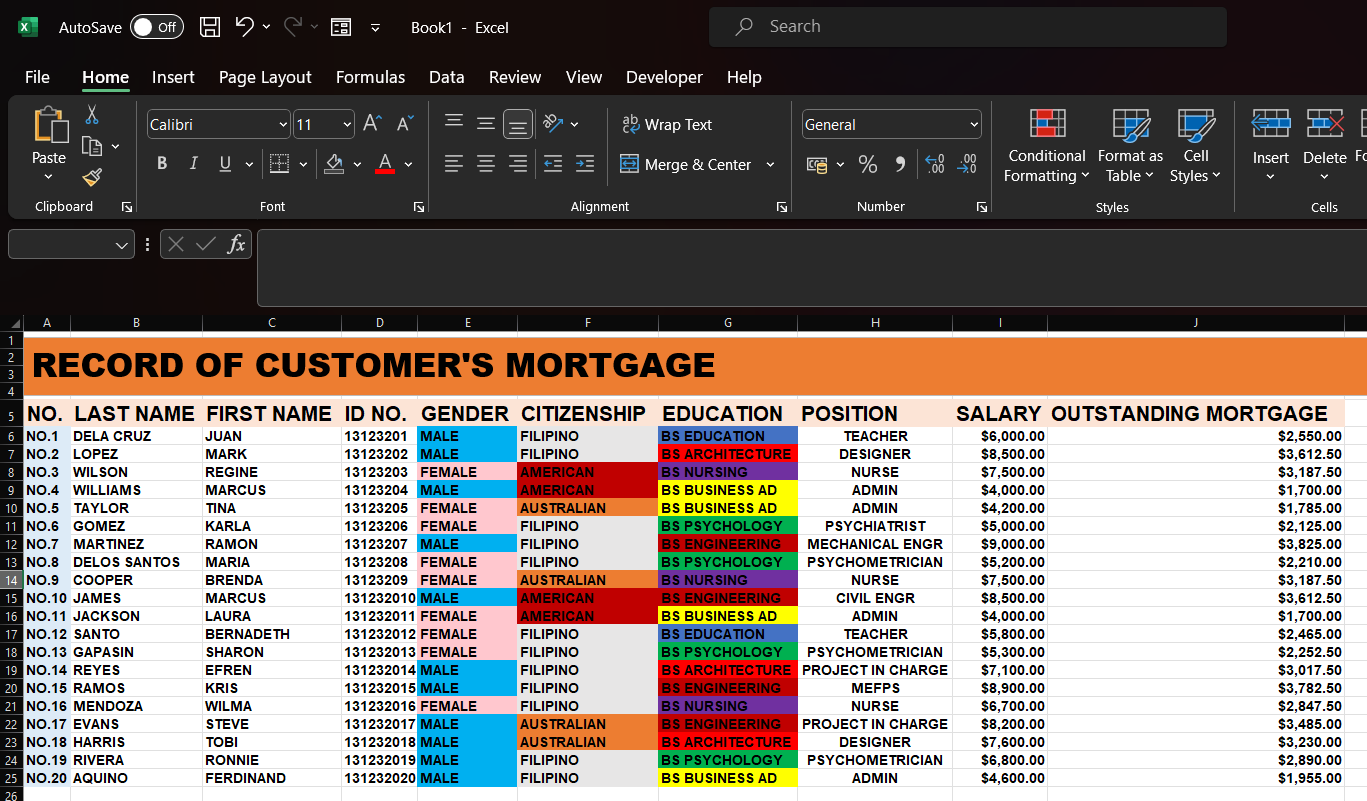Click Center horizontal alignment icon

(486, 164)
